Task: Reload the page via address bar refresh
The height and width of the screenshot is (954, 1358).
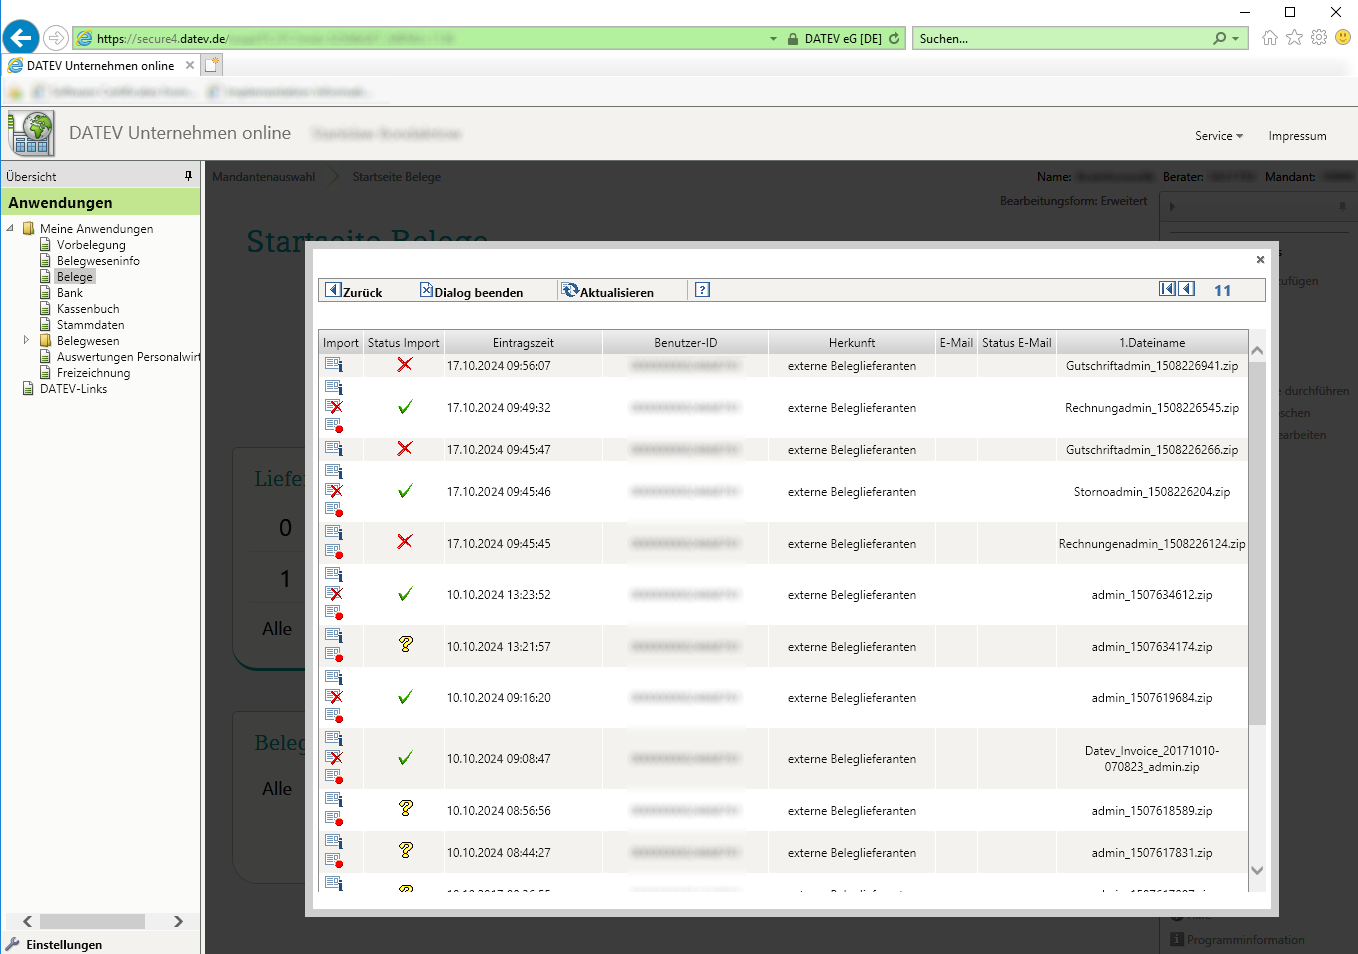Action: (x=894, y=39)
